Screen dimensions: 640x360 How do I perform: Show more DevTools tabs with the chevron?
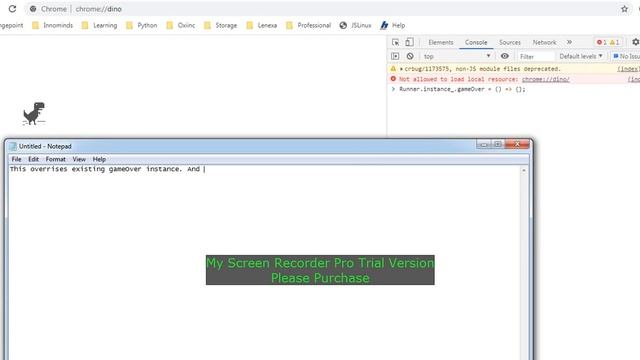569,42
